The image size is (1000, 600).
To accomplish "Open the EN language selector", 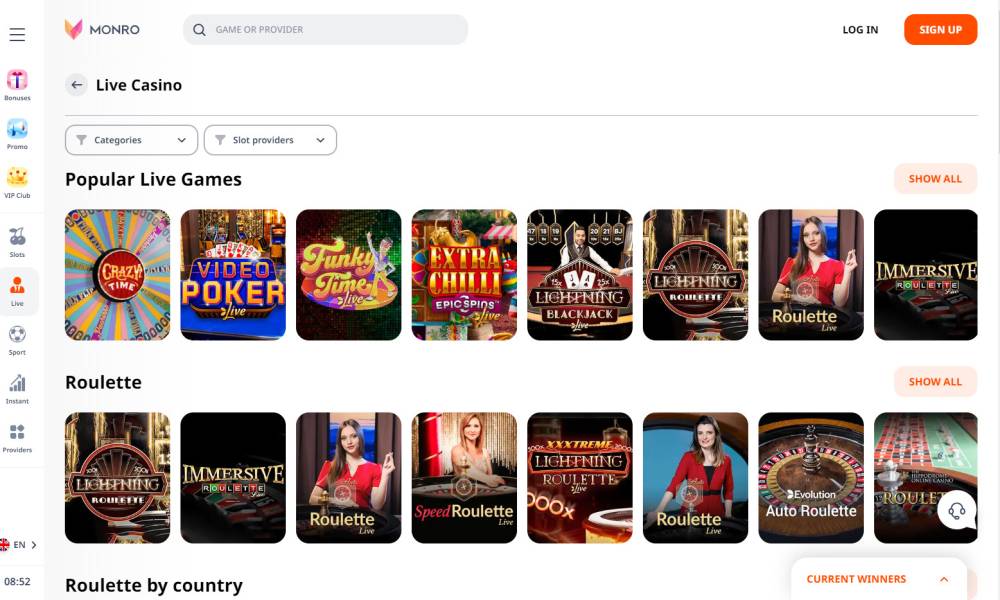I will [18, 545].
